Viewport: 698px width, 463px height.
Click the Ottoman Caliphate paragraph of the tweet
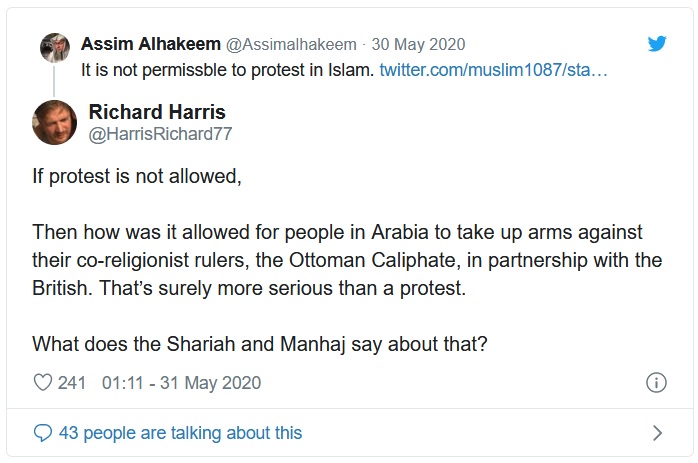click(x=335, y=260)
